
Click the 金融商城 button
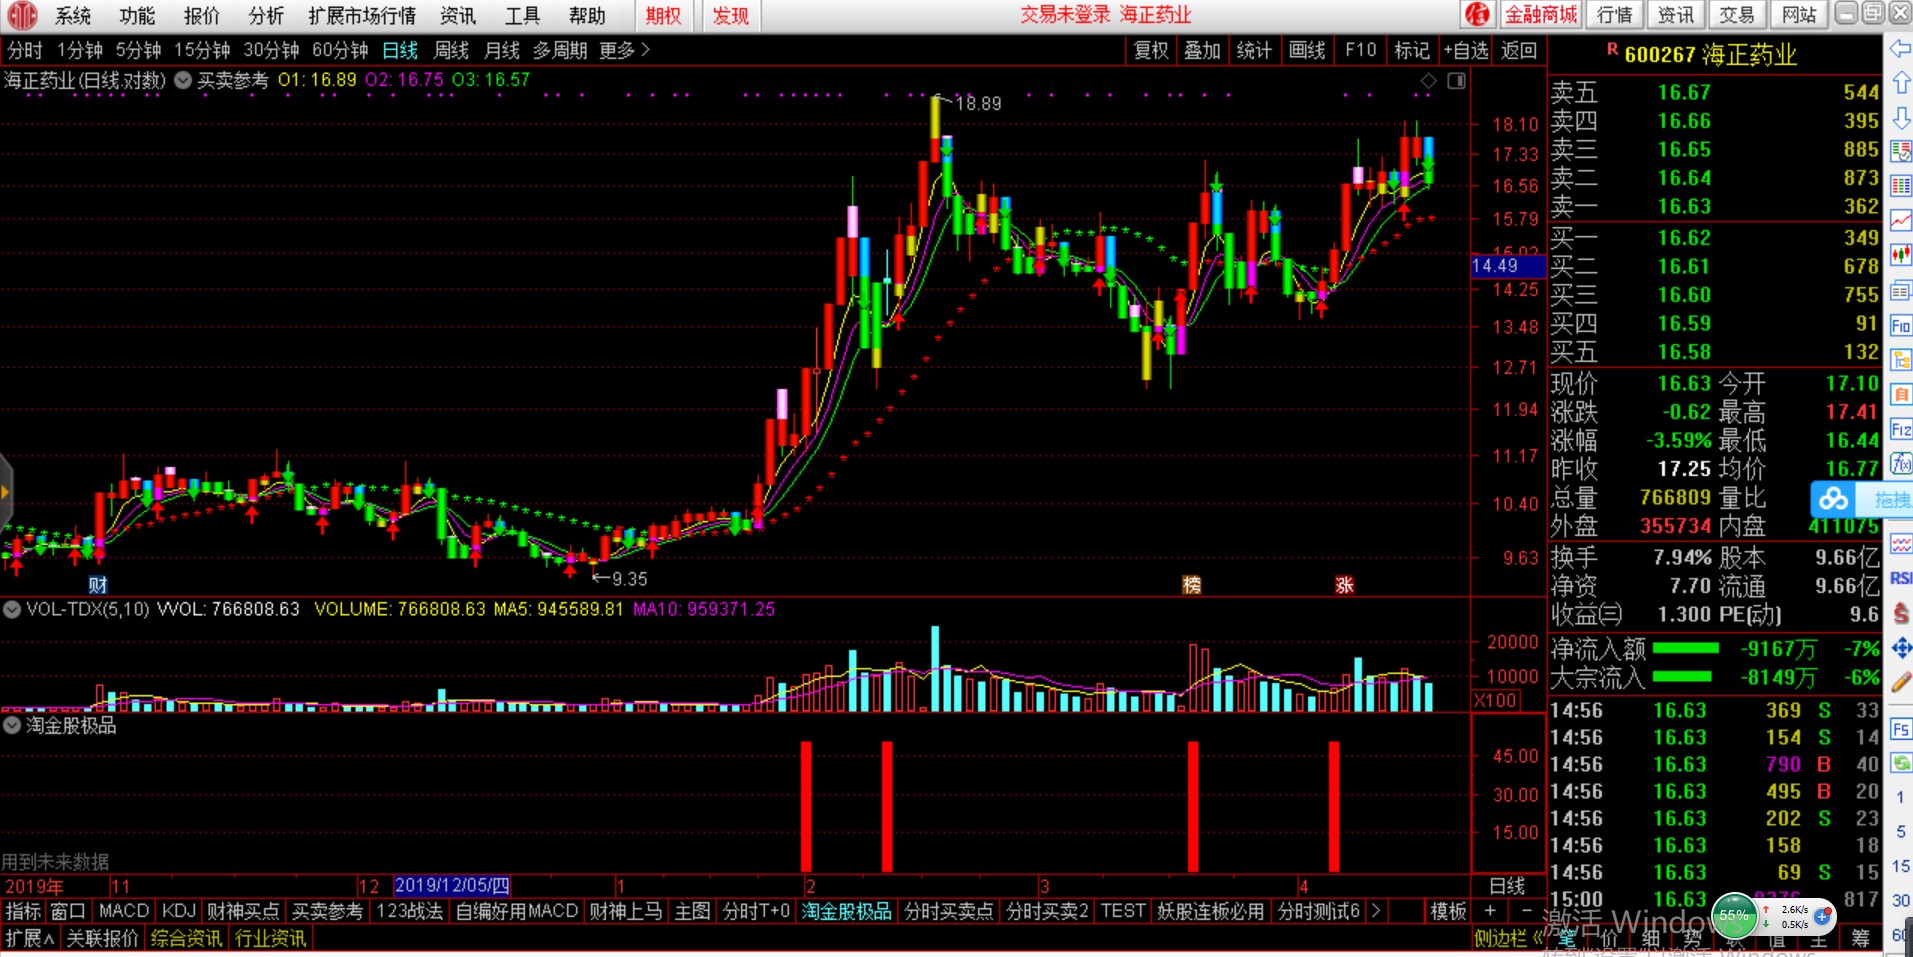click(1541, 15)
